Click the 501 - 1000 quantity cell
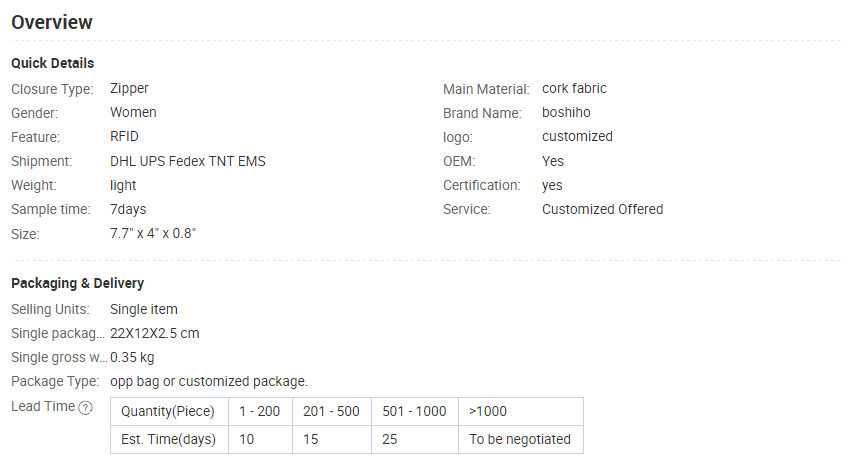This screenshot has height=460, width=857. [x=415, y=411]
